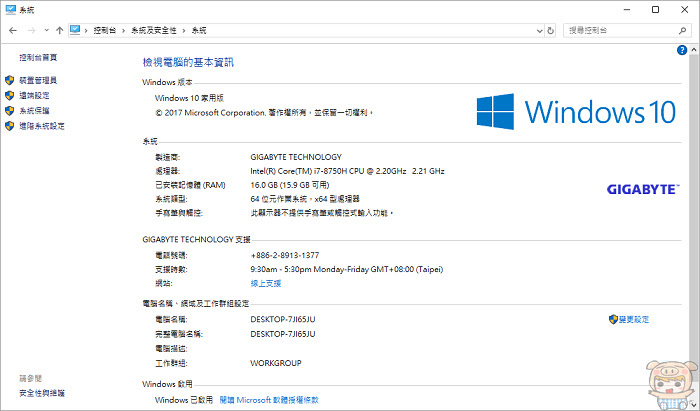Click the support hours text

click(347, 270)
